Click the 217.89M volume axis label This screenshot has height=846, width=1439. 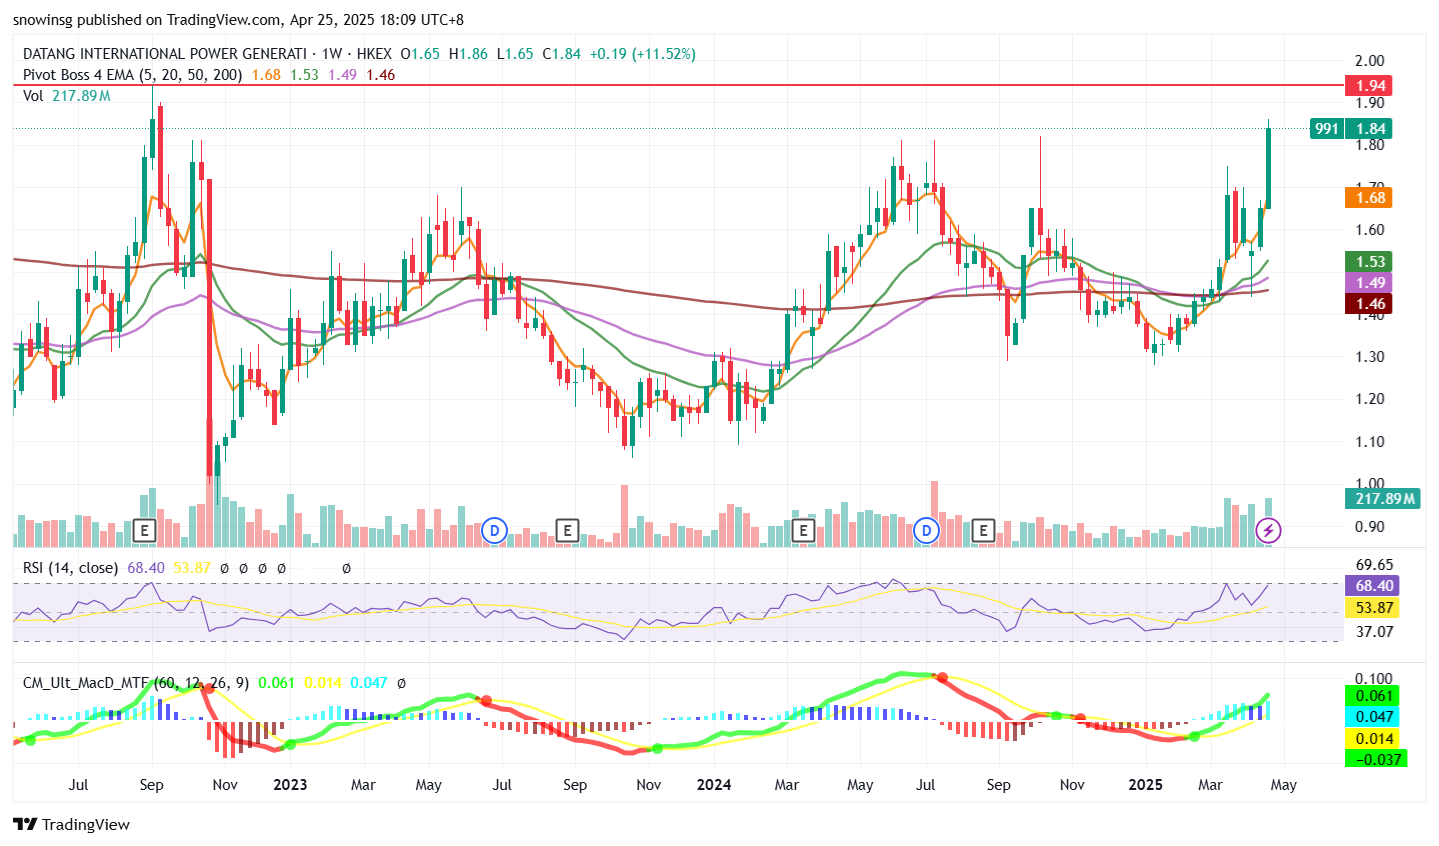[1382, 498]
